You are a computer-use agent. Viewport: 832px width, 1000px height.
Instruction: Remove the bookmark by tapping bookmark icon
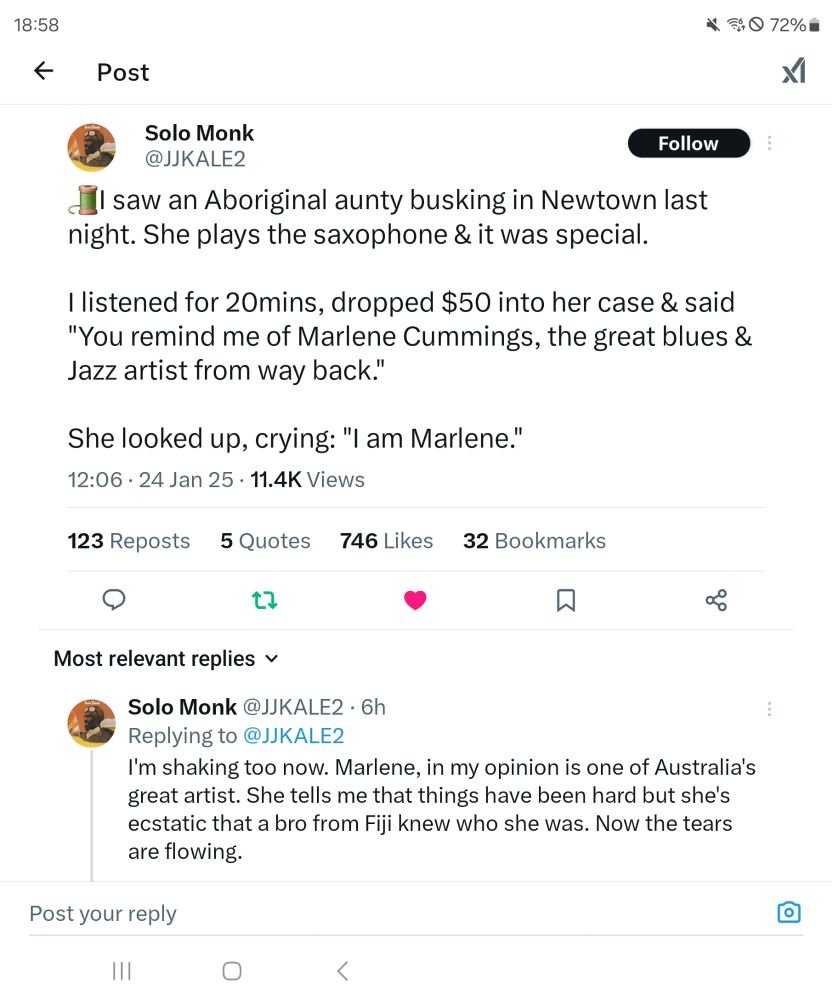click(x=566, y=600)
